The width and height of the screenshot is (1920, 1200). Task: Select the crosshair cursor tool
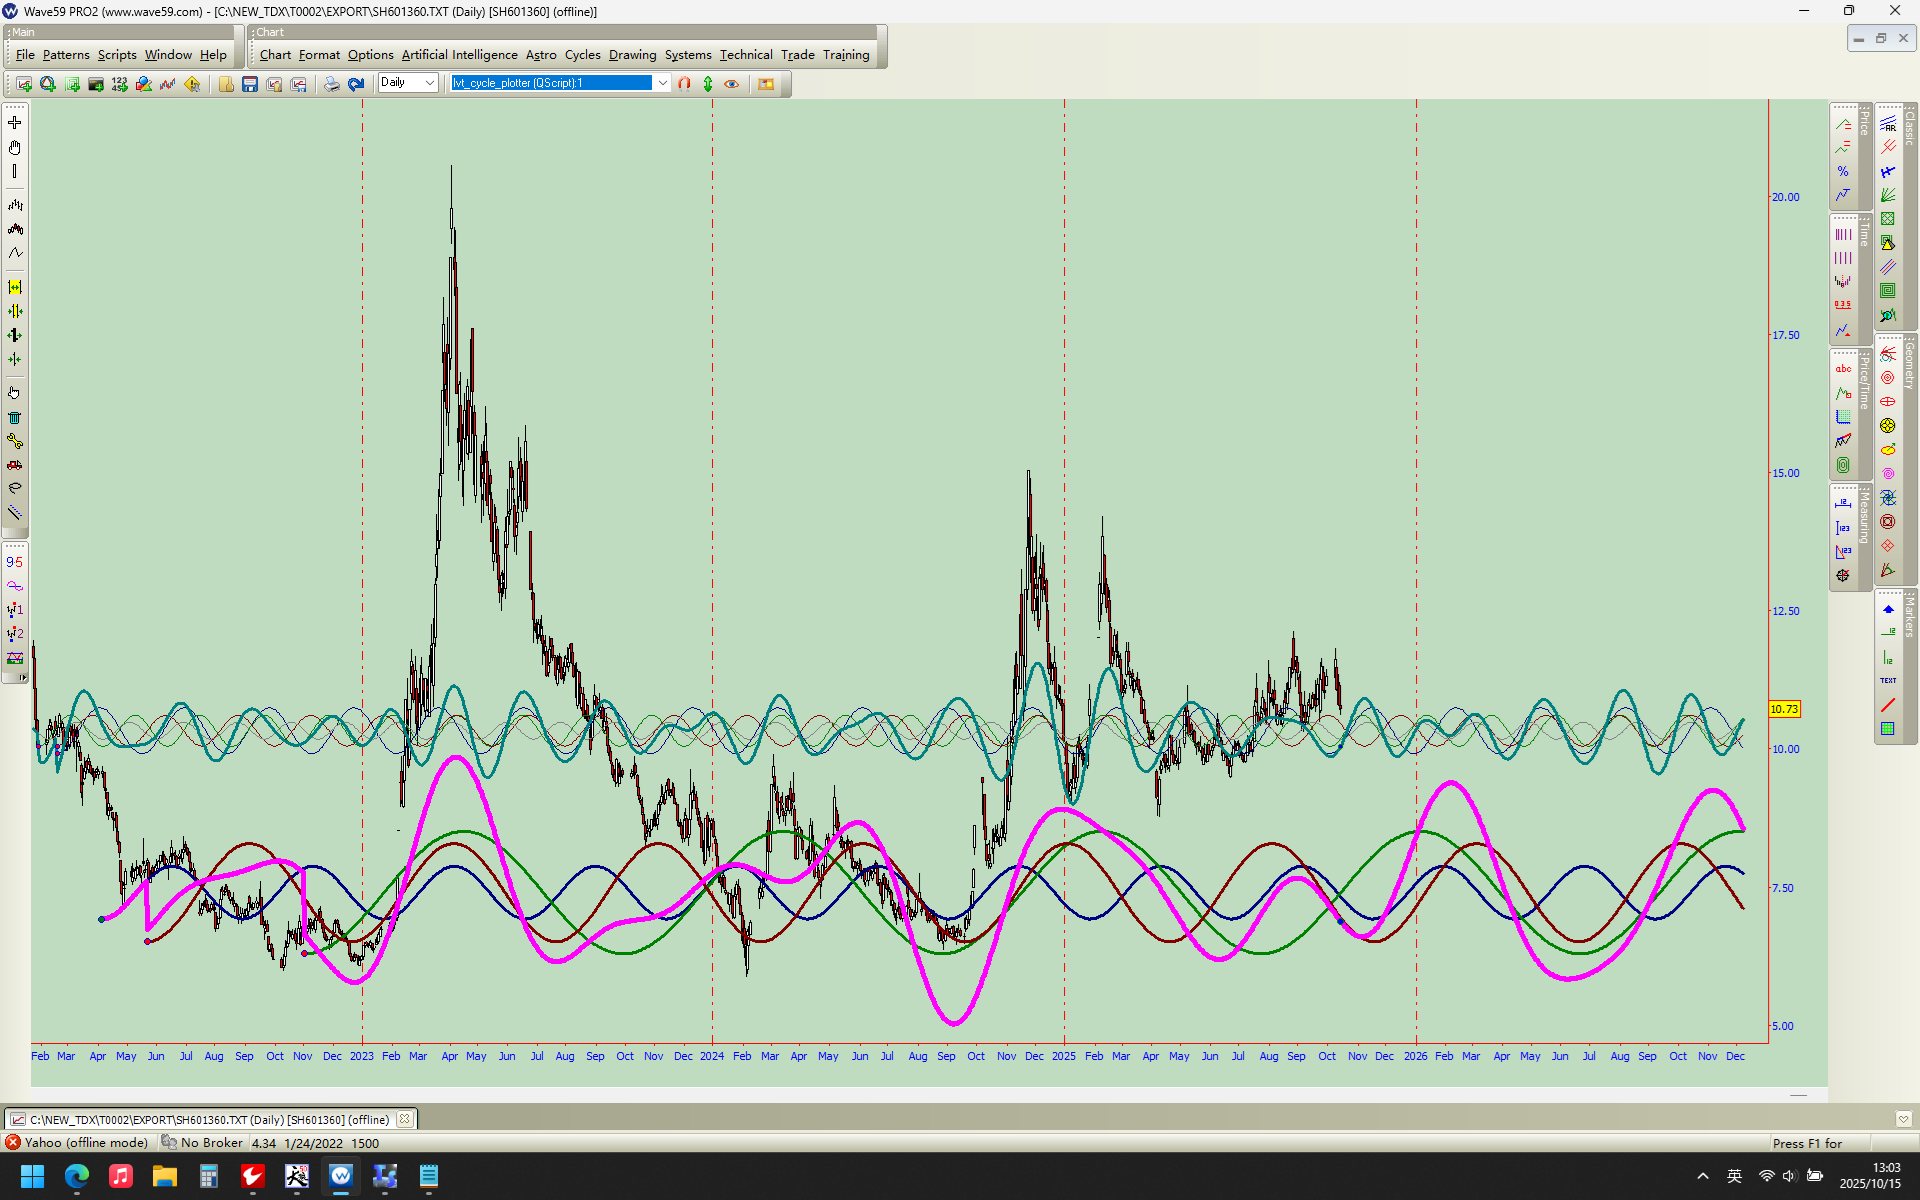click(x=15, y=123)
